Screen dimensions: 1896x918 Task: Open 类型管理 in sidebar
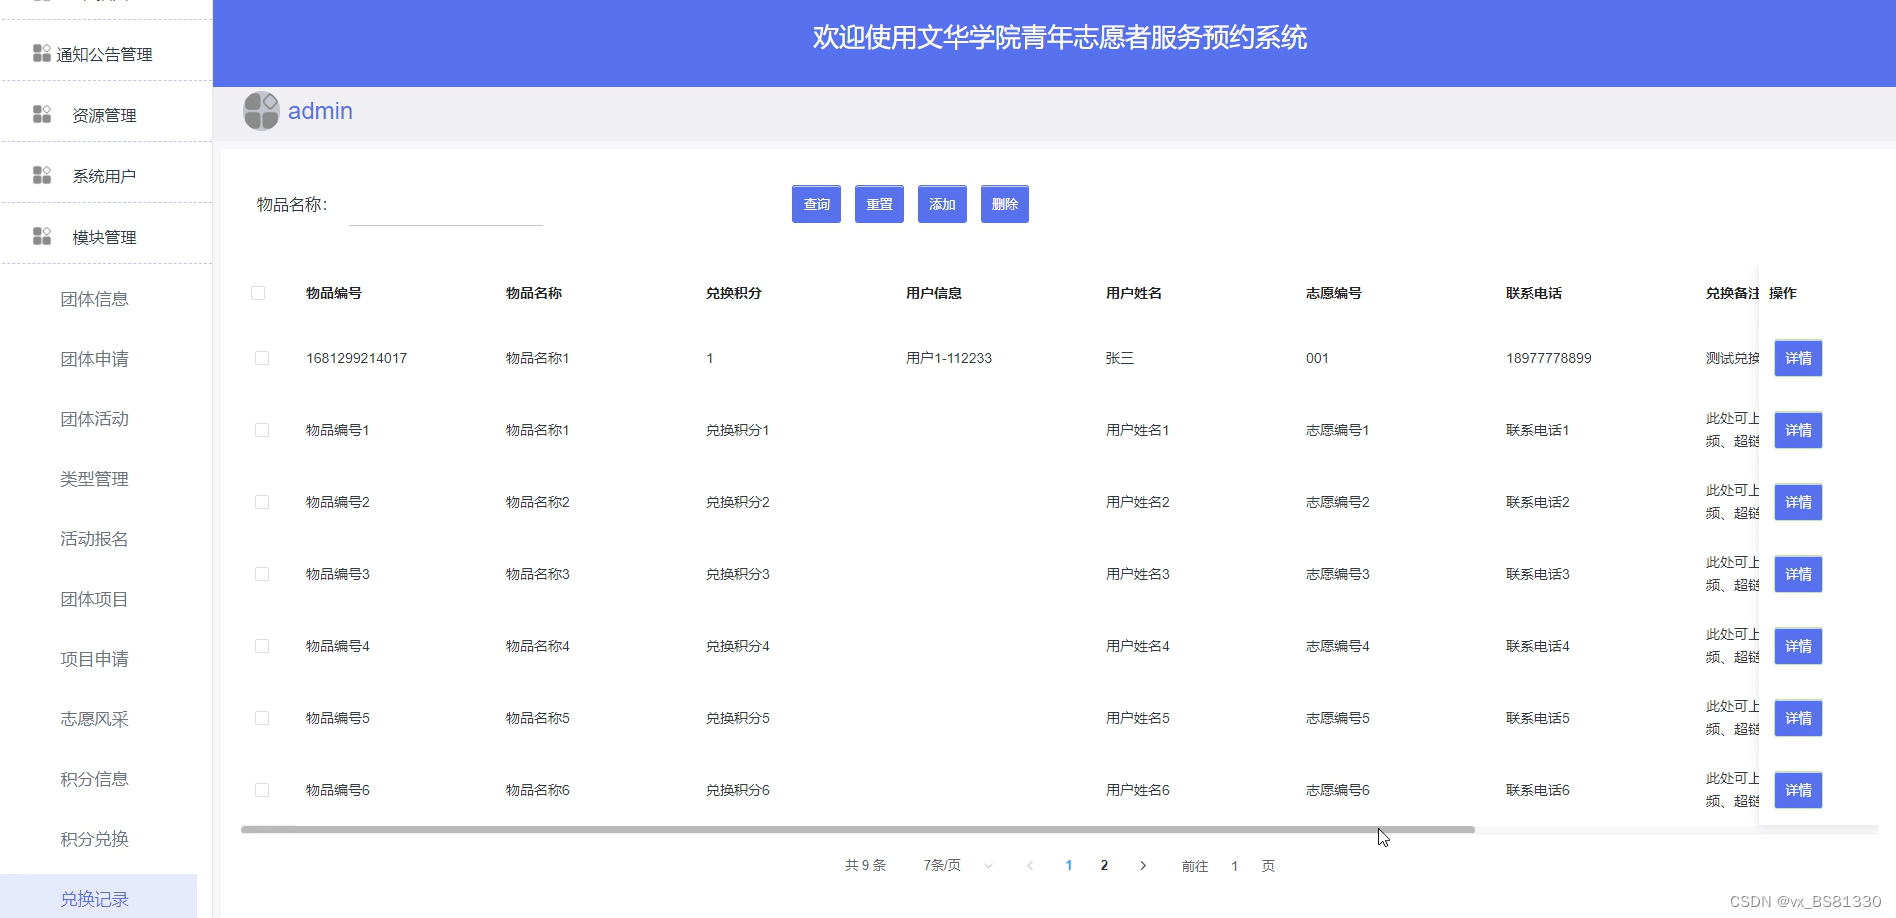tap(94, 479)
